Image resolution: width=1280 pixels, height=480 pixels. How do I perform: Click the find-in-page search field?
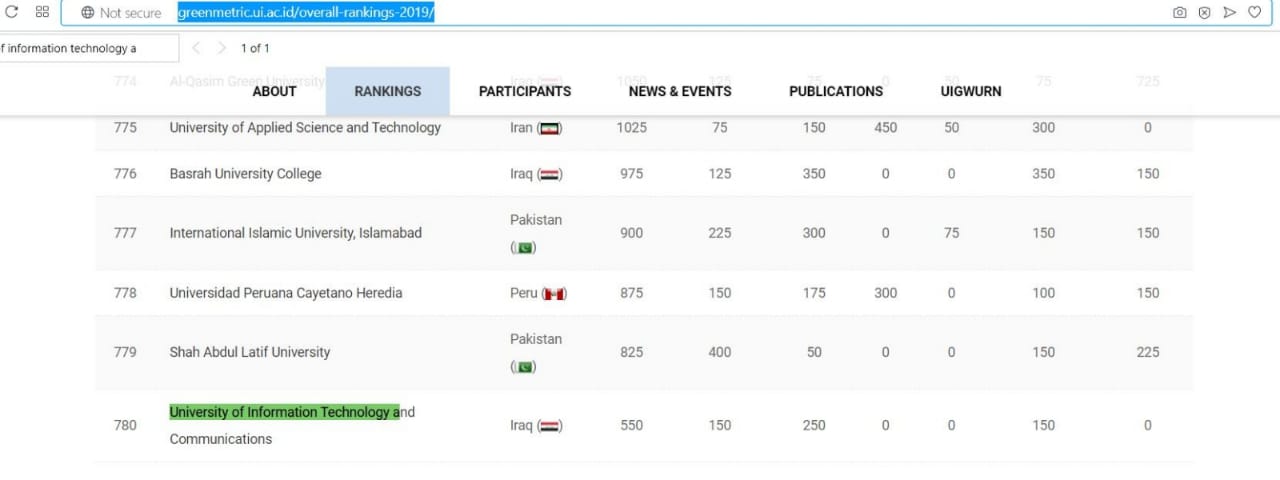point(88,48)
